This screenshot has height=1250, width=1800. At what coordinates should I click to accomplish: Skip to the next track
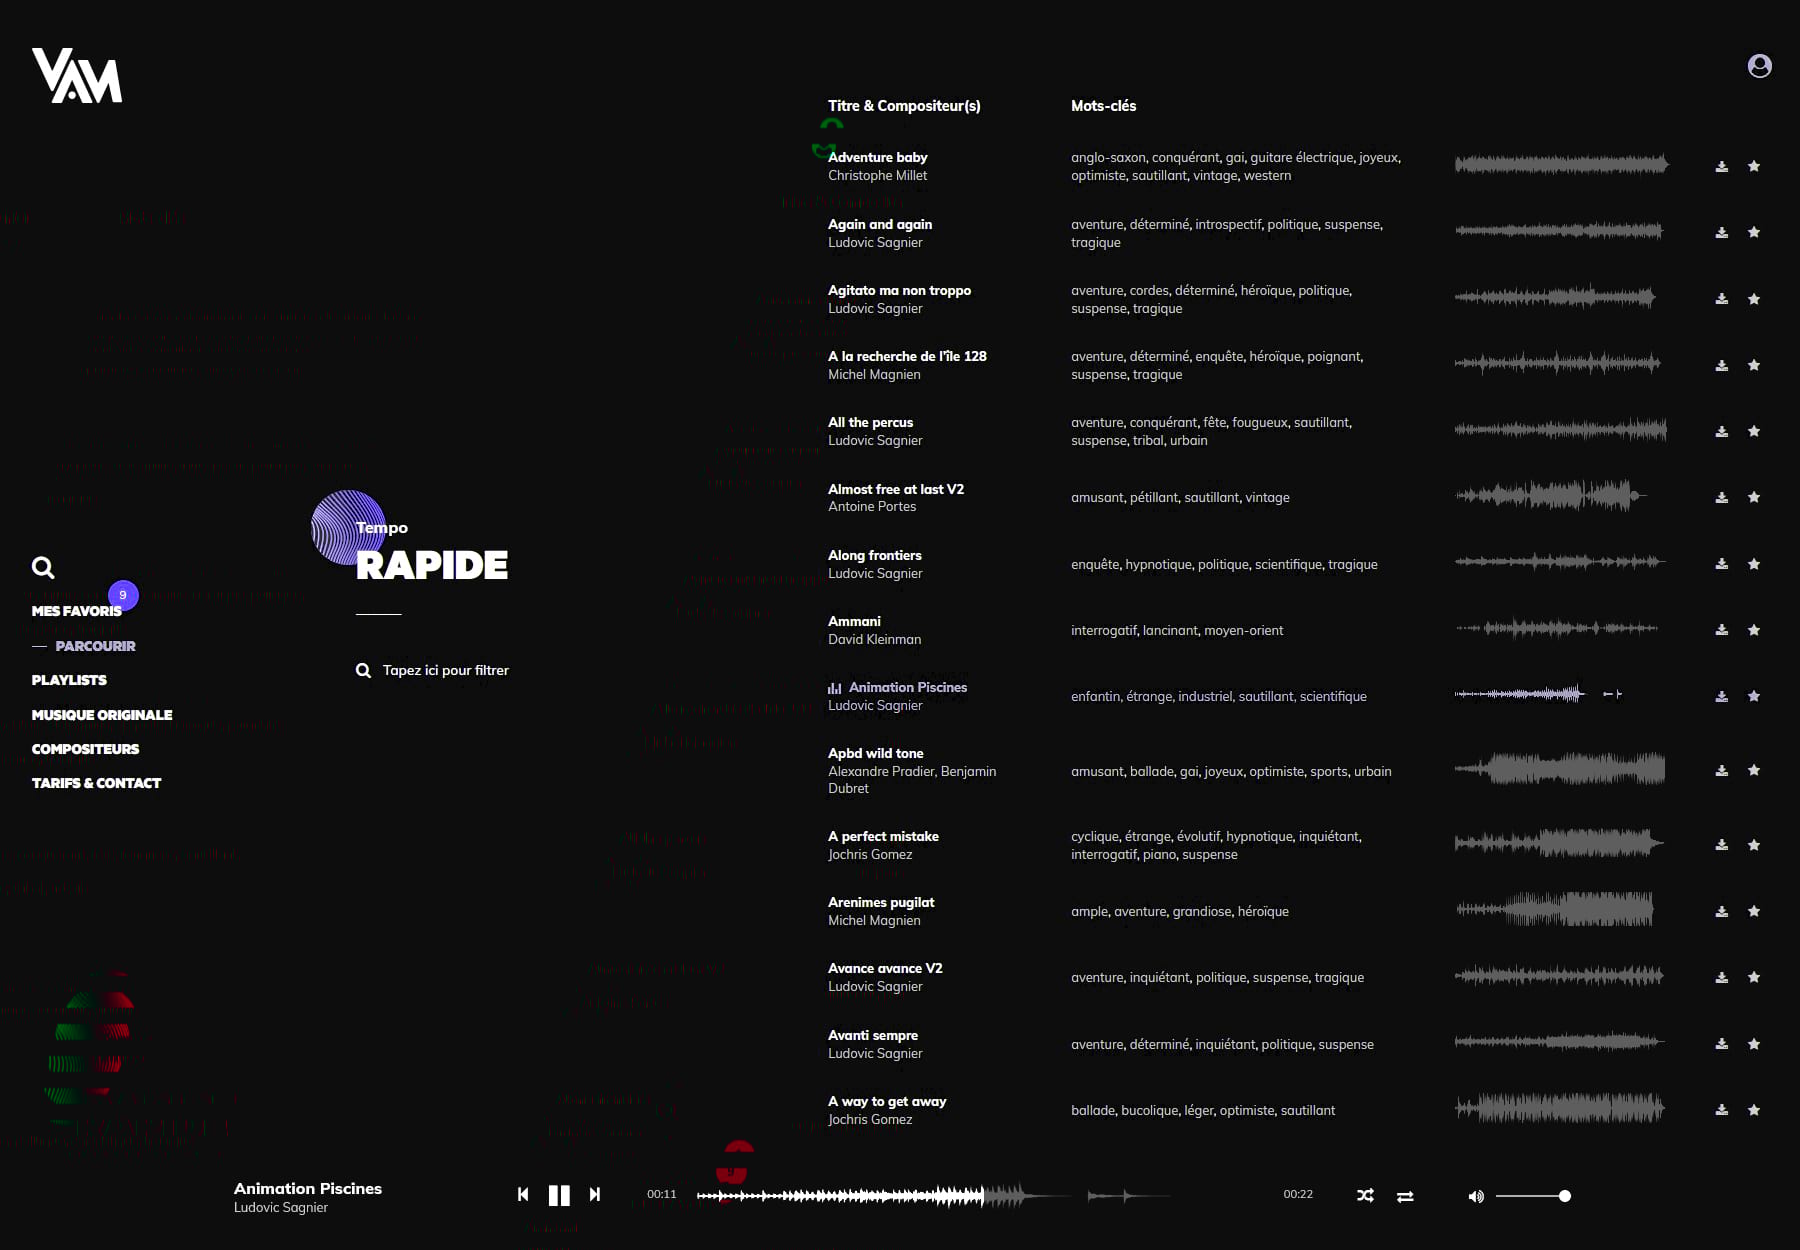coord(595,1194)
